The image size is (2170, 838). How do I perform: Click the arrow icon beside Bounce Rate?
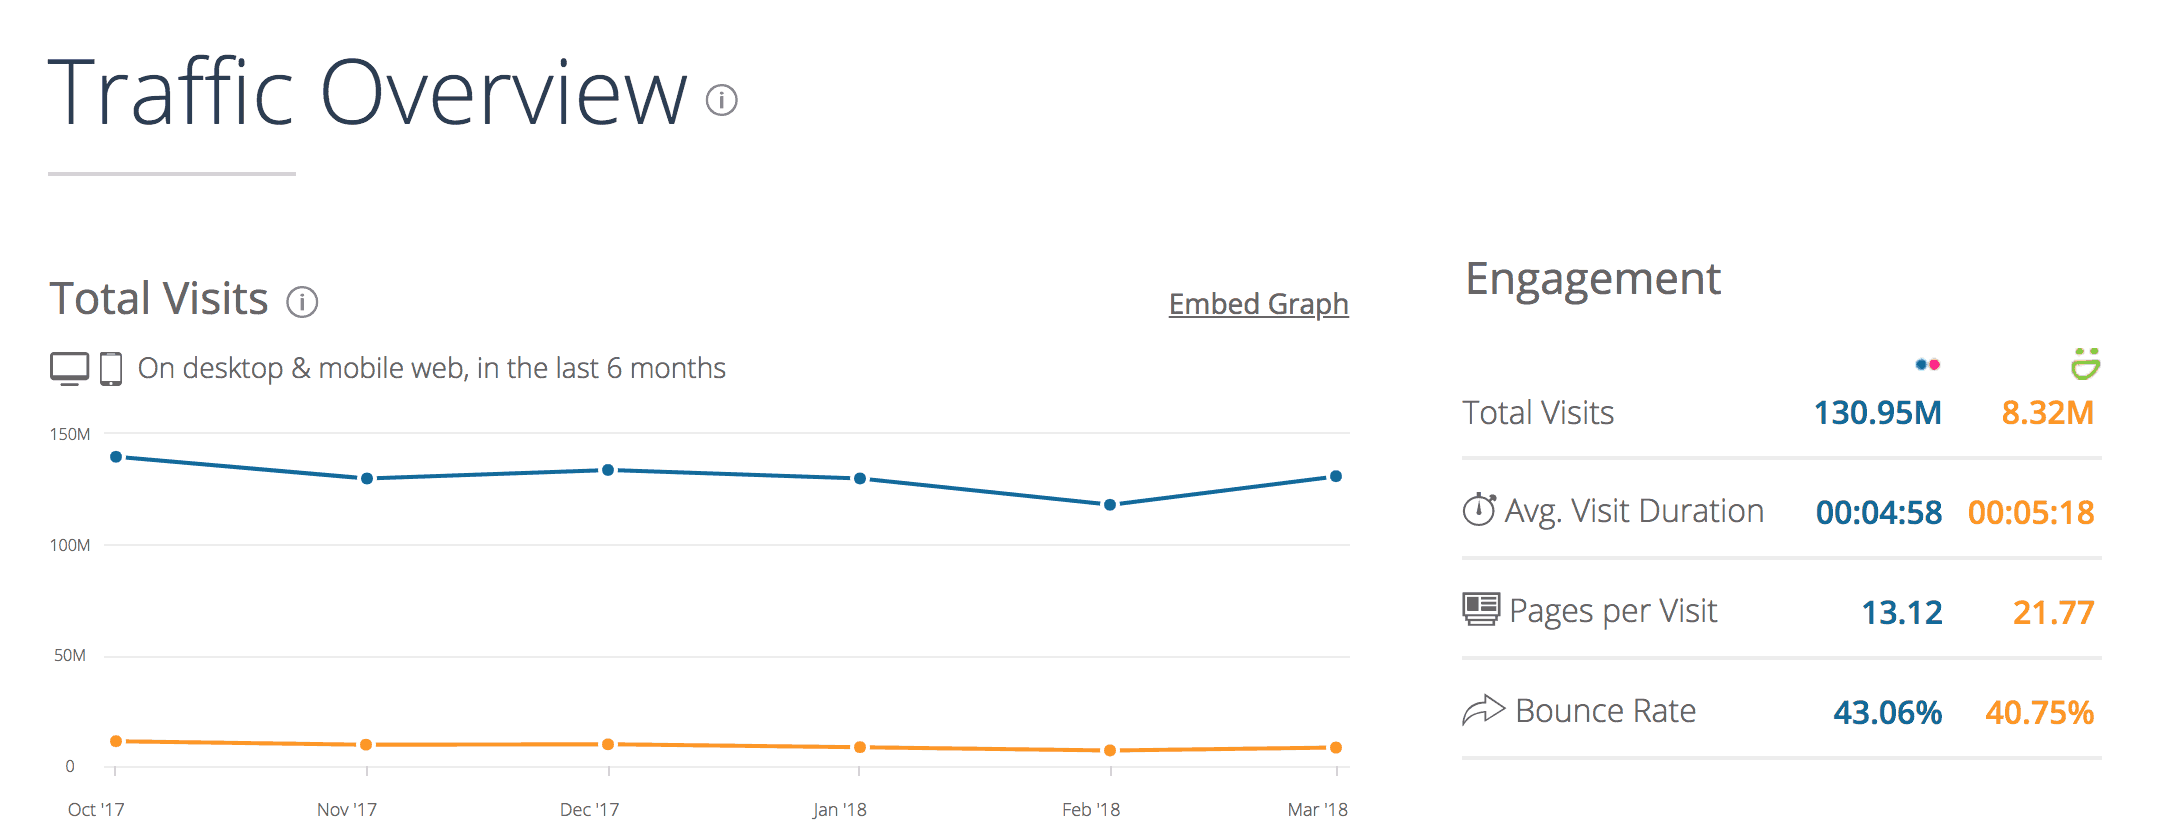tap(1483, 708)
